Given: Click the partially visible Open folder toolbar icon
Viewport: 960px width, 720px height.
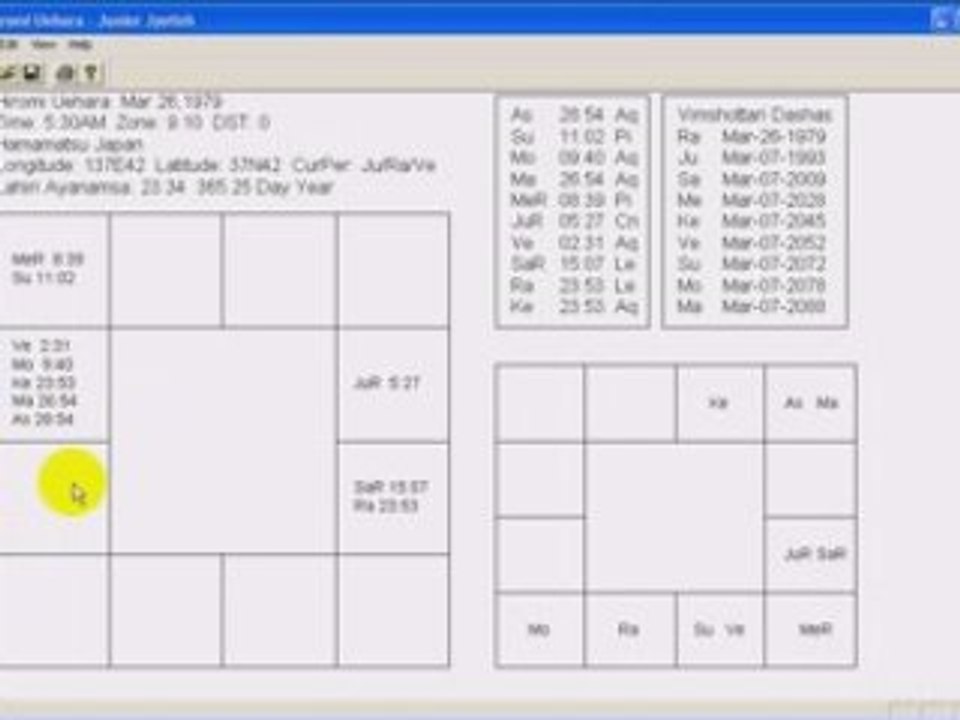Looking at the screenshot, I should pos(7,73).
